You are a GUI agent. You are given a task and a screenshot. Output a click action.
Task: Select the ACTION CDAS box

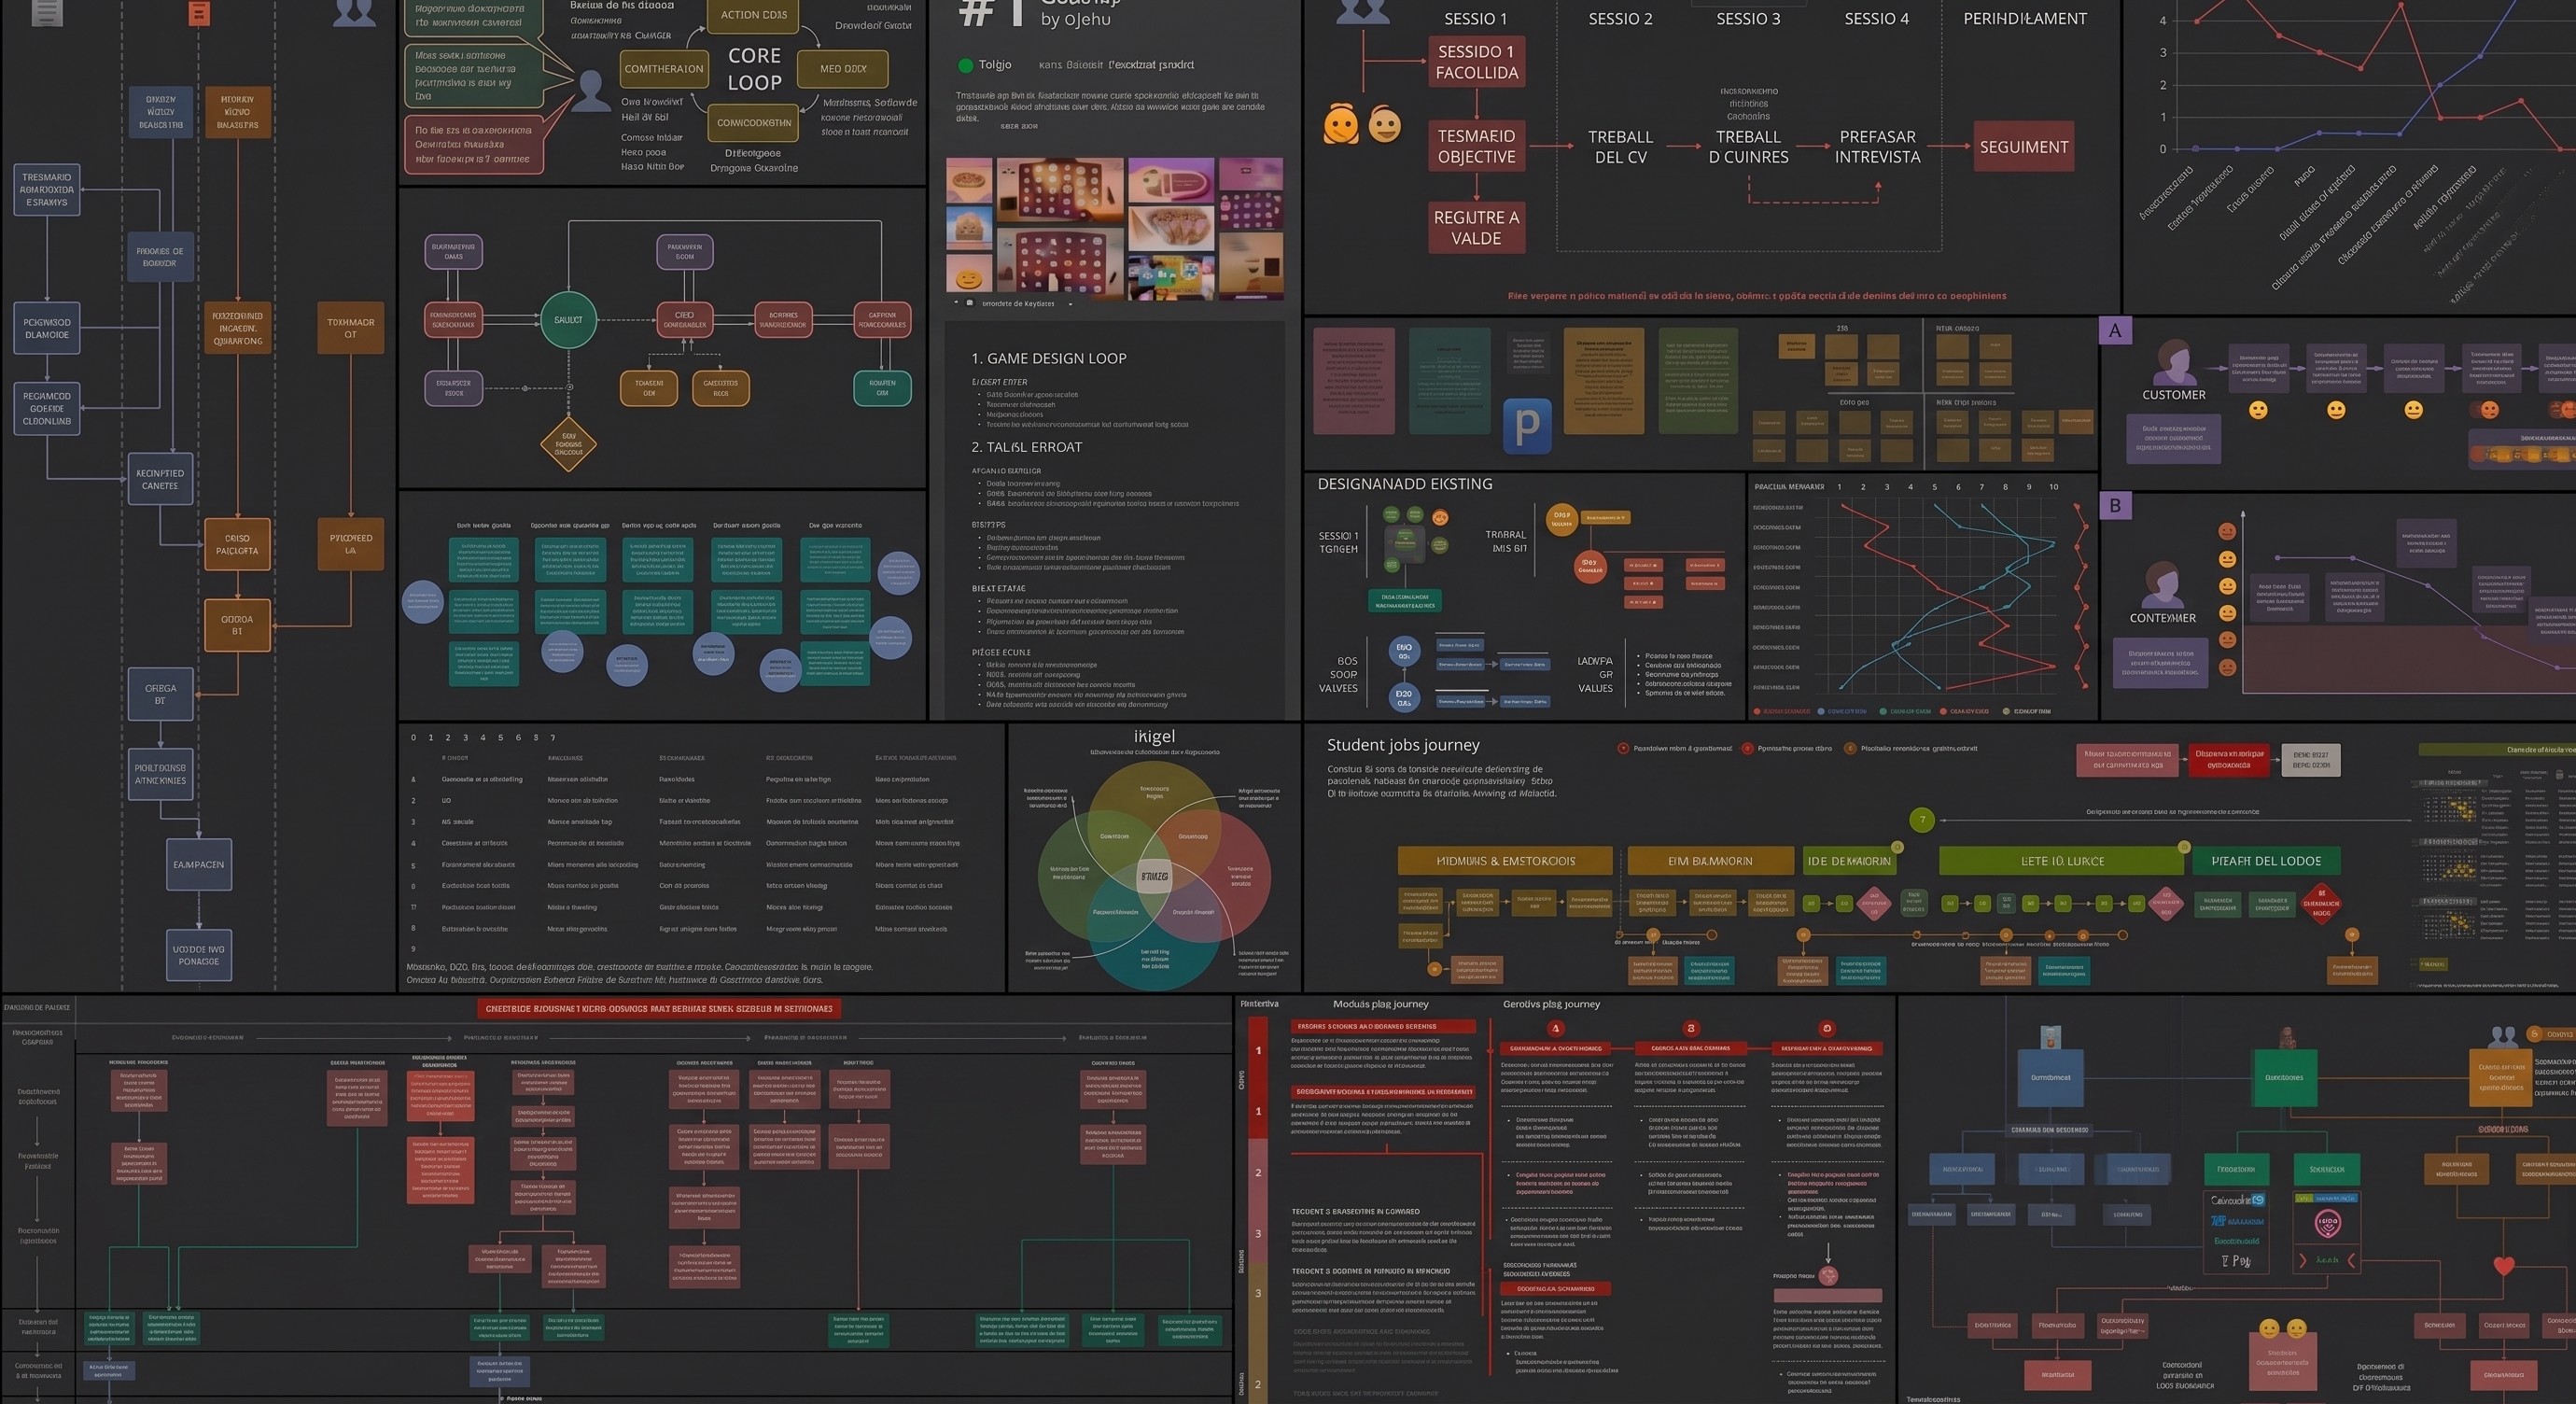pos(754,15)
